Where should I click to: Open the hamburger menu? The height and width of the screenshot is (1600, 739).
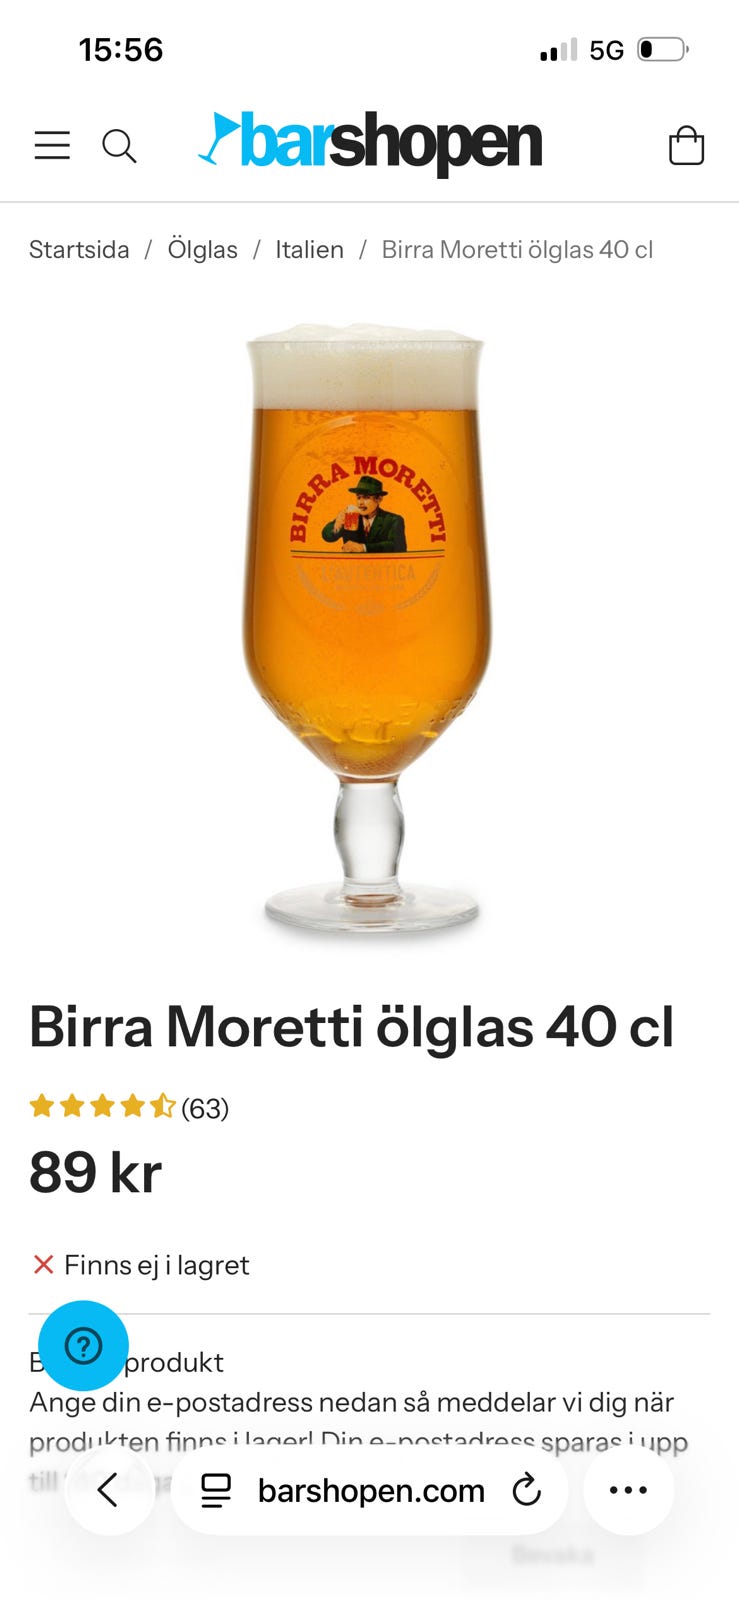[x=52, y=146]
